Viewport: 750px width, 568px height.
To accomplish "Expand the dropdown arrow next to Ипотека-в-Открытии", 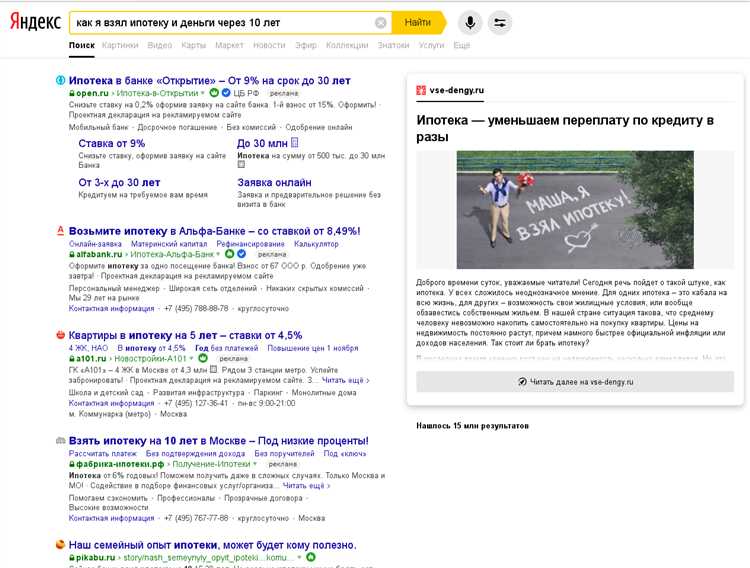I will [203, 93].
